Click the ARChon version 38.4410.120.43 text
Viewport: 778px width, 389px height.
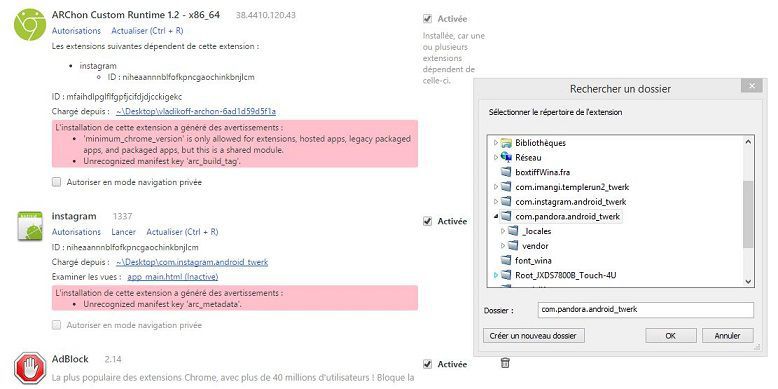[x=265, y=15]
